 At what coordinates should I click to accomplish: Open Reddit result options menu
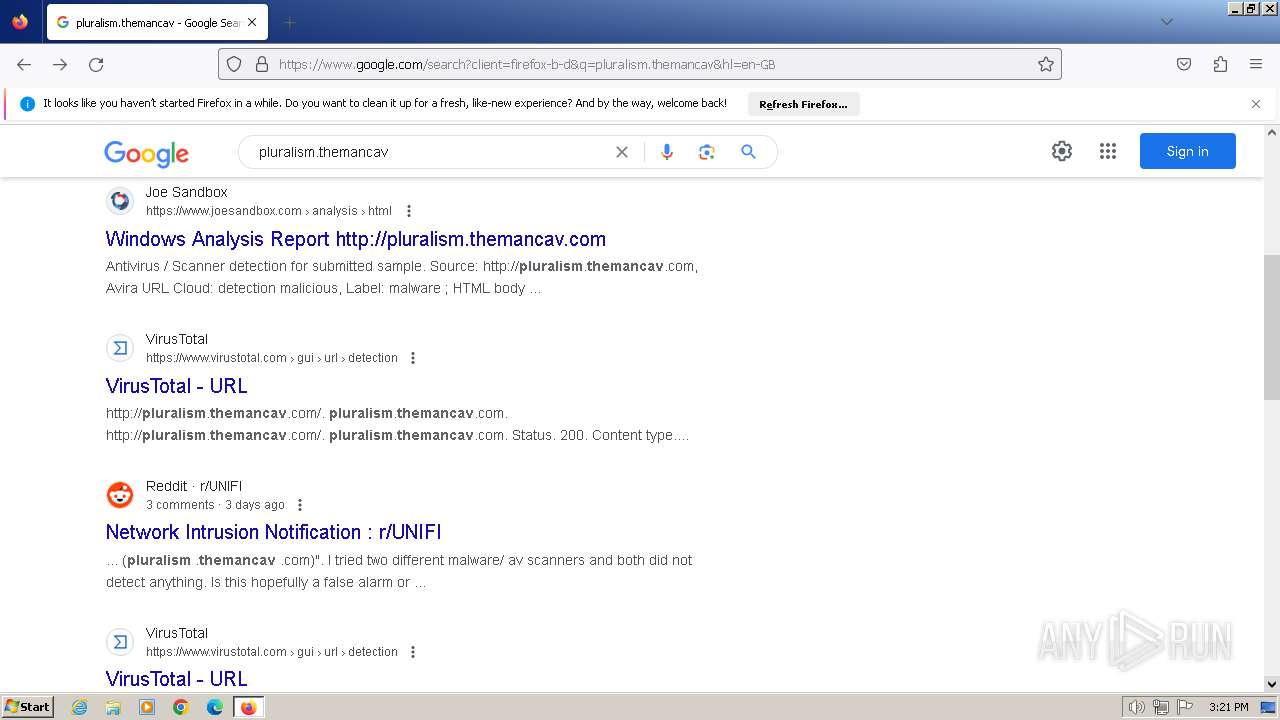300,505
